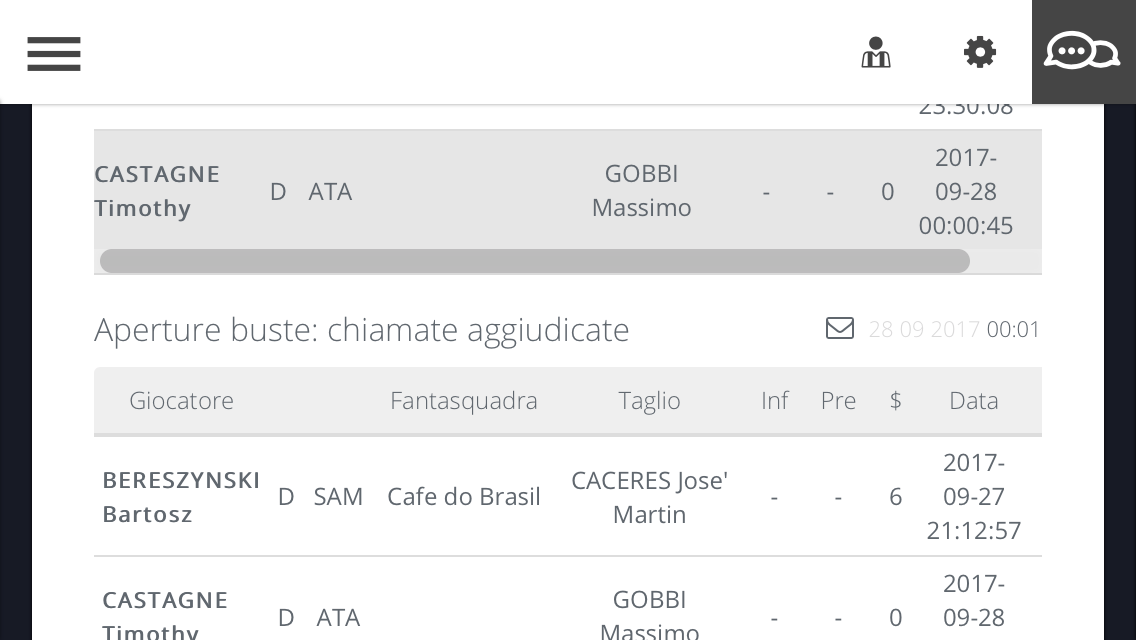This screenshot has width=1136, height=640.
Task: Click the Aperture buste: chiamate aggiudicate heading
Action: click(362, 329)
